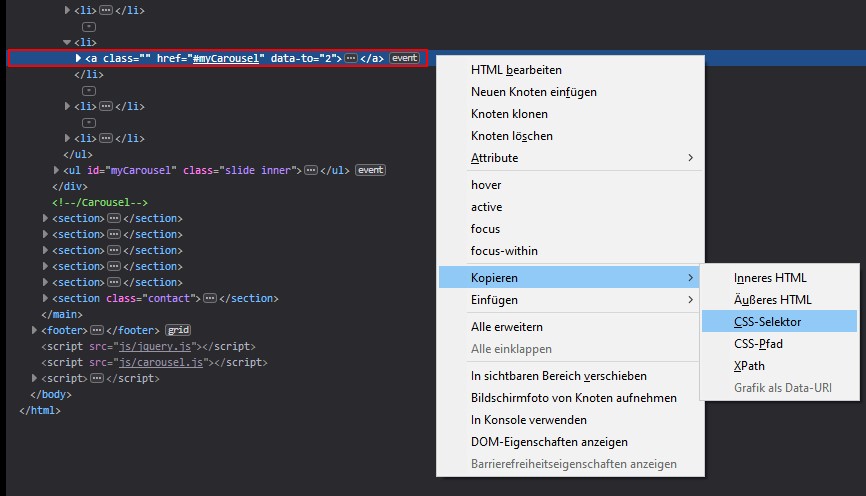Follow the #myCarousel href link
The image size is (866, 496).
point(225,58)
